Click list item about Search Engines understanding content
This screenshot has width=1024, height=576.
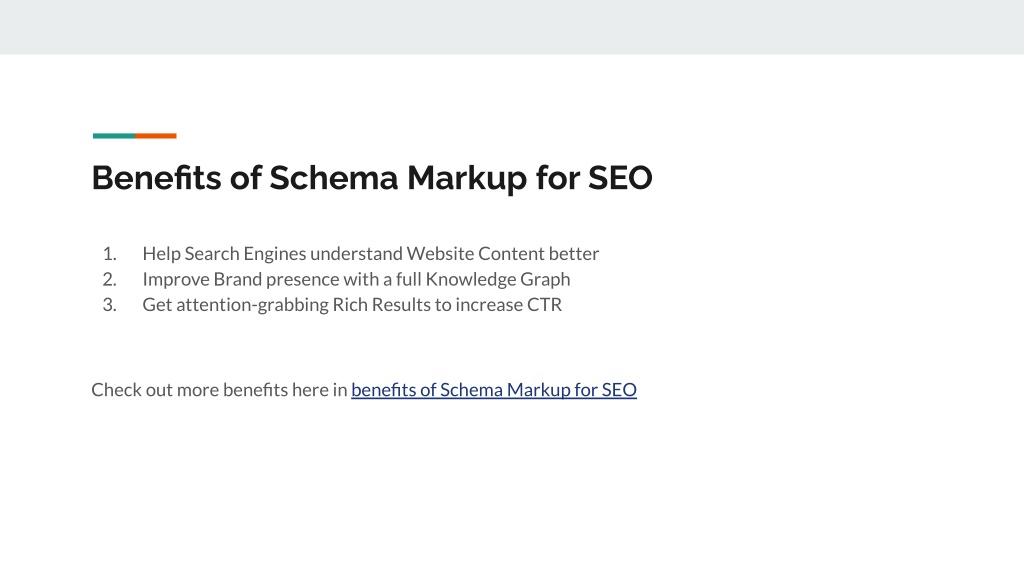[370, 253]
